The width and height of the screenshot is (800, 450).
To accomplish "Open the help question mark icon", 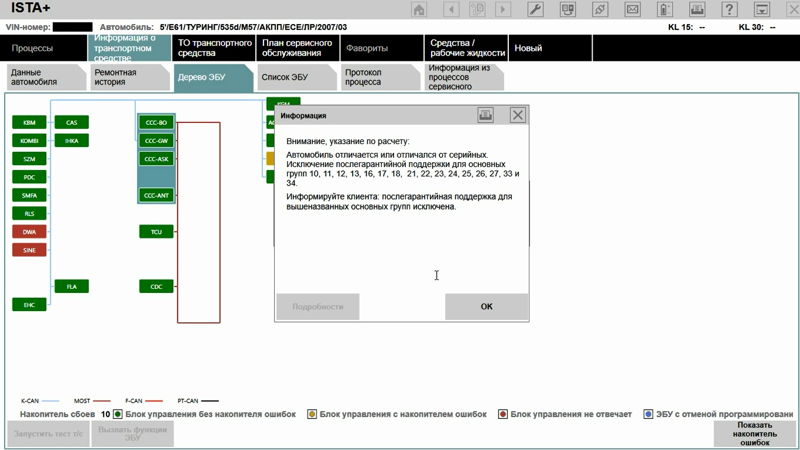I will point(731,10).
